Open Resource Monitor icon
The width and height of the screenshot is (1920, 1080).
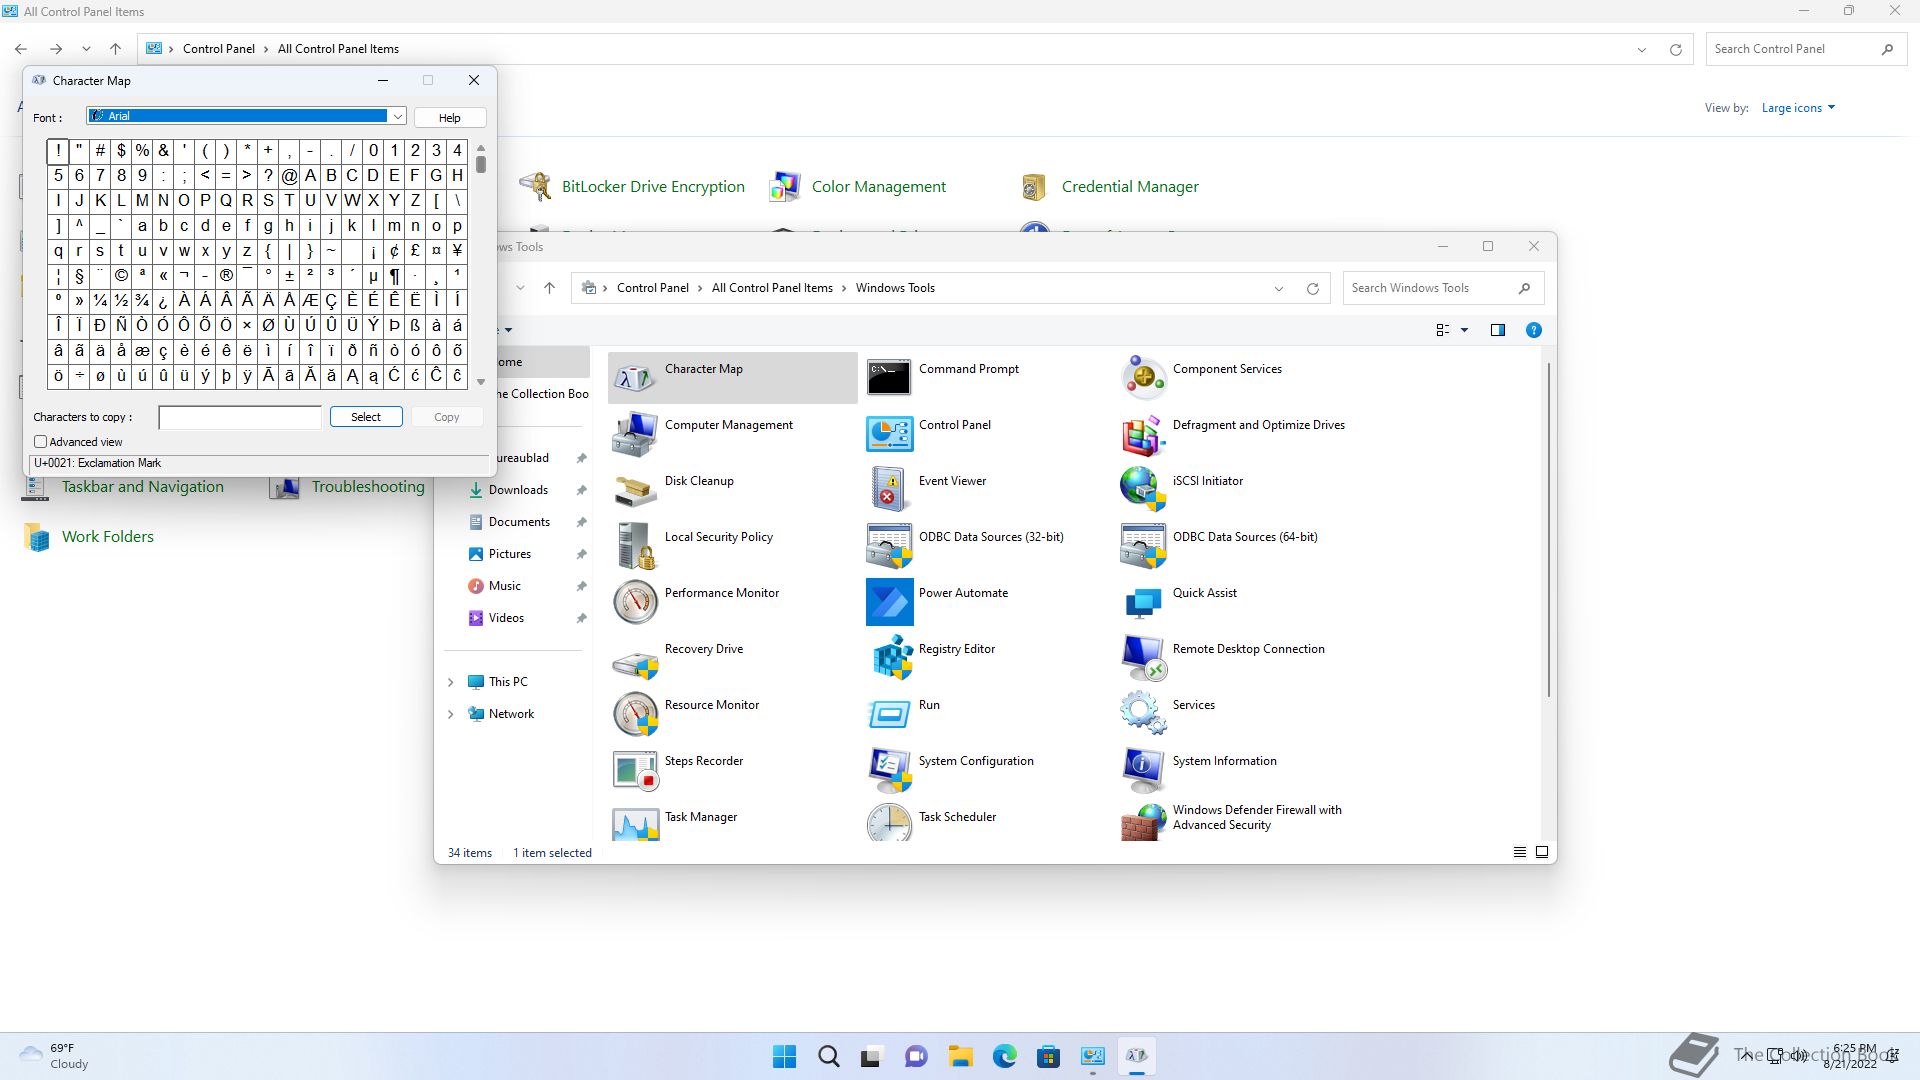point(635,714)
